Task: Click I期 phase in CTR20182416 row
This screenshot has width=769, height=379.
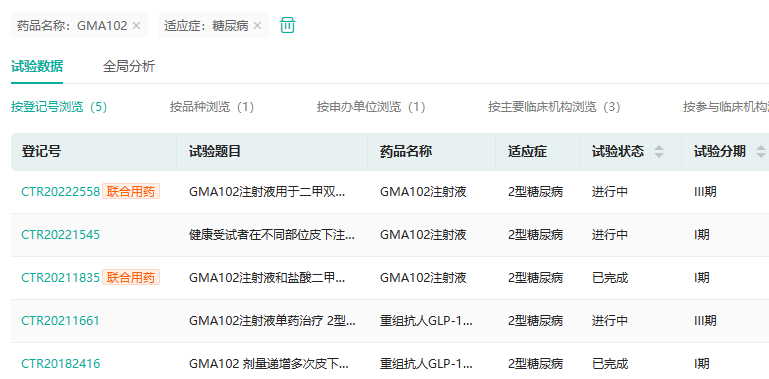Action: [701, 364]
